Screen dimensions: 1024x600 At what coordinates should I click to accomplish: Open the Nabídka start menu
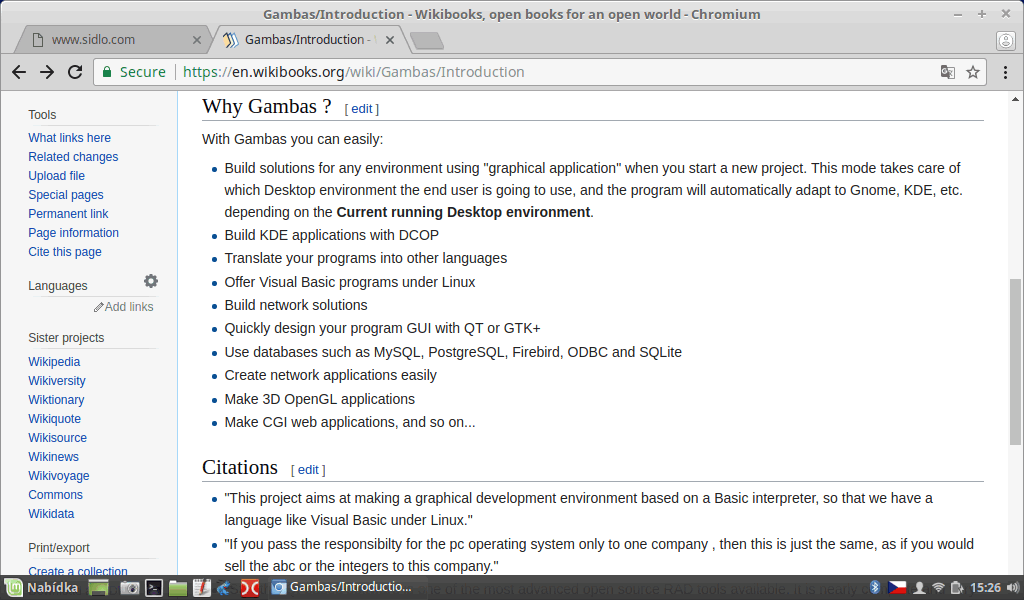pos(42,588)
